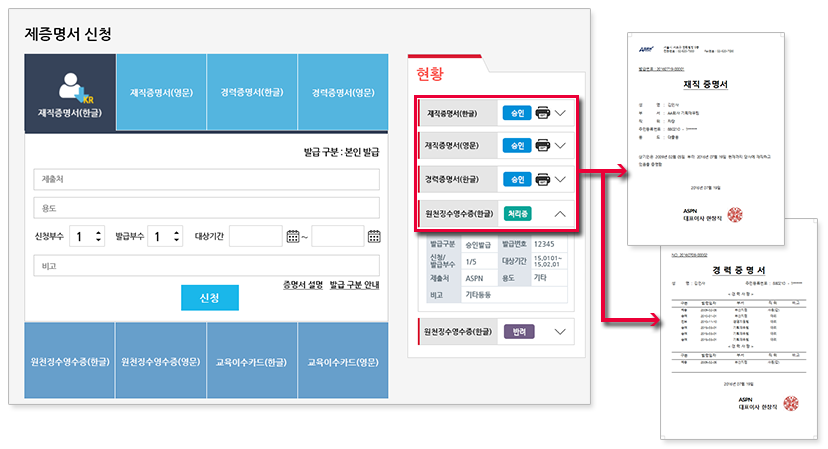Image resolution: width=828 pixels, height=449 pixels.
Task: Print the approved 재직증명서(영문) certificate
Action: pyautogui.click(x=543, y=146)
